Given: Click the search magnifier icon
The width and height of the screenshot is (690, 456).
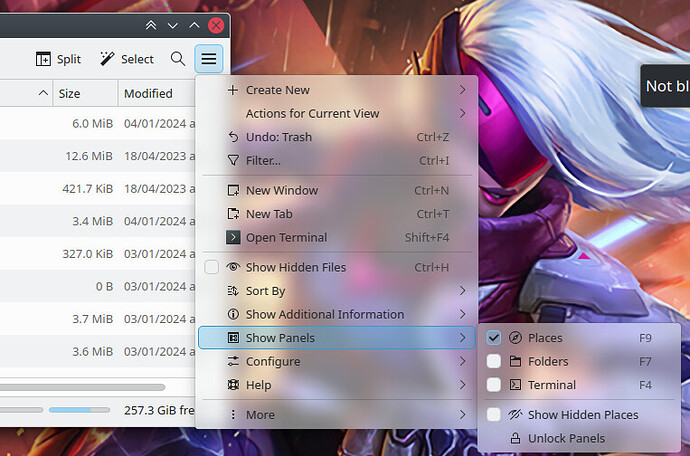Looking at the screenshot, I should point(177,59).
